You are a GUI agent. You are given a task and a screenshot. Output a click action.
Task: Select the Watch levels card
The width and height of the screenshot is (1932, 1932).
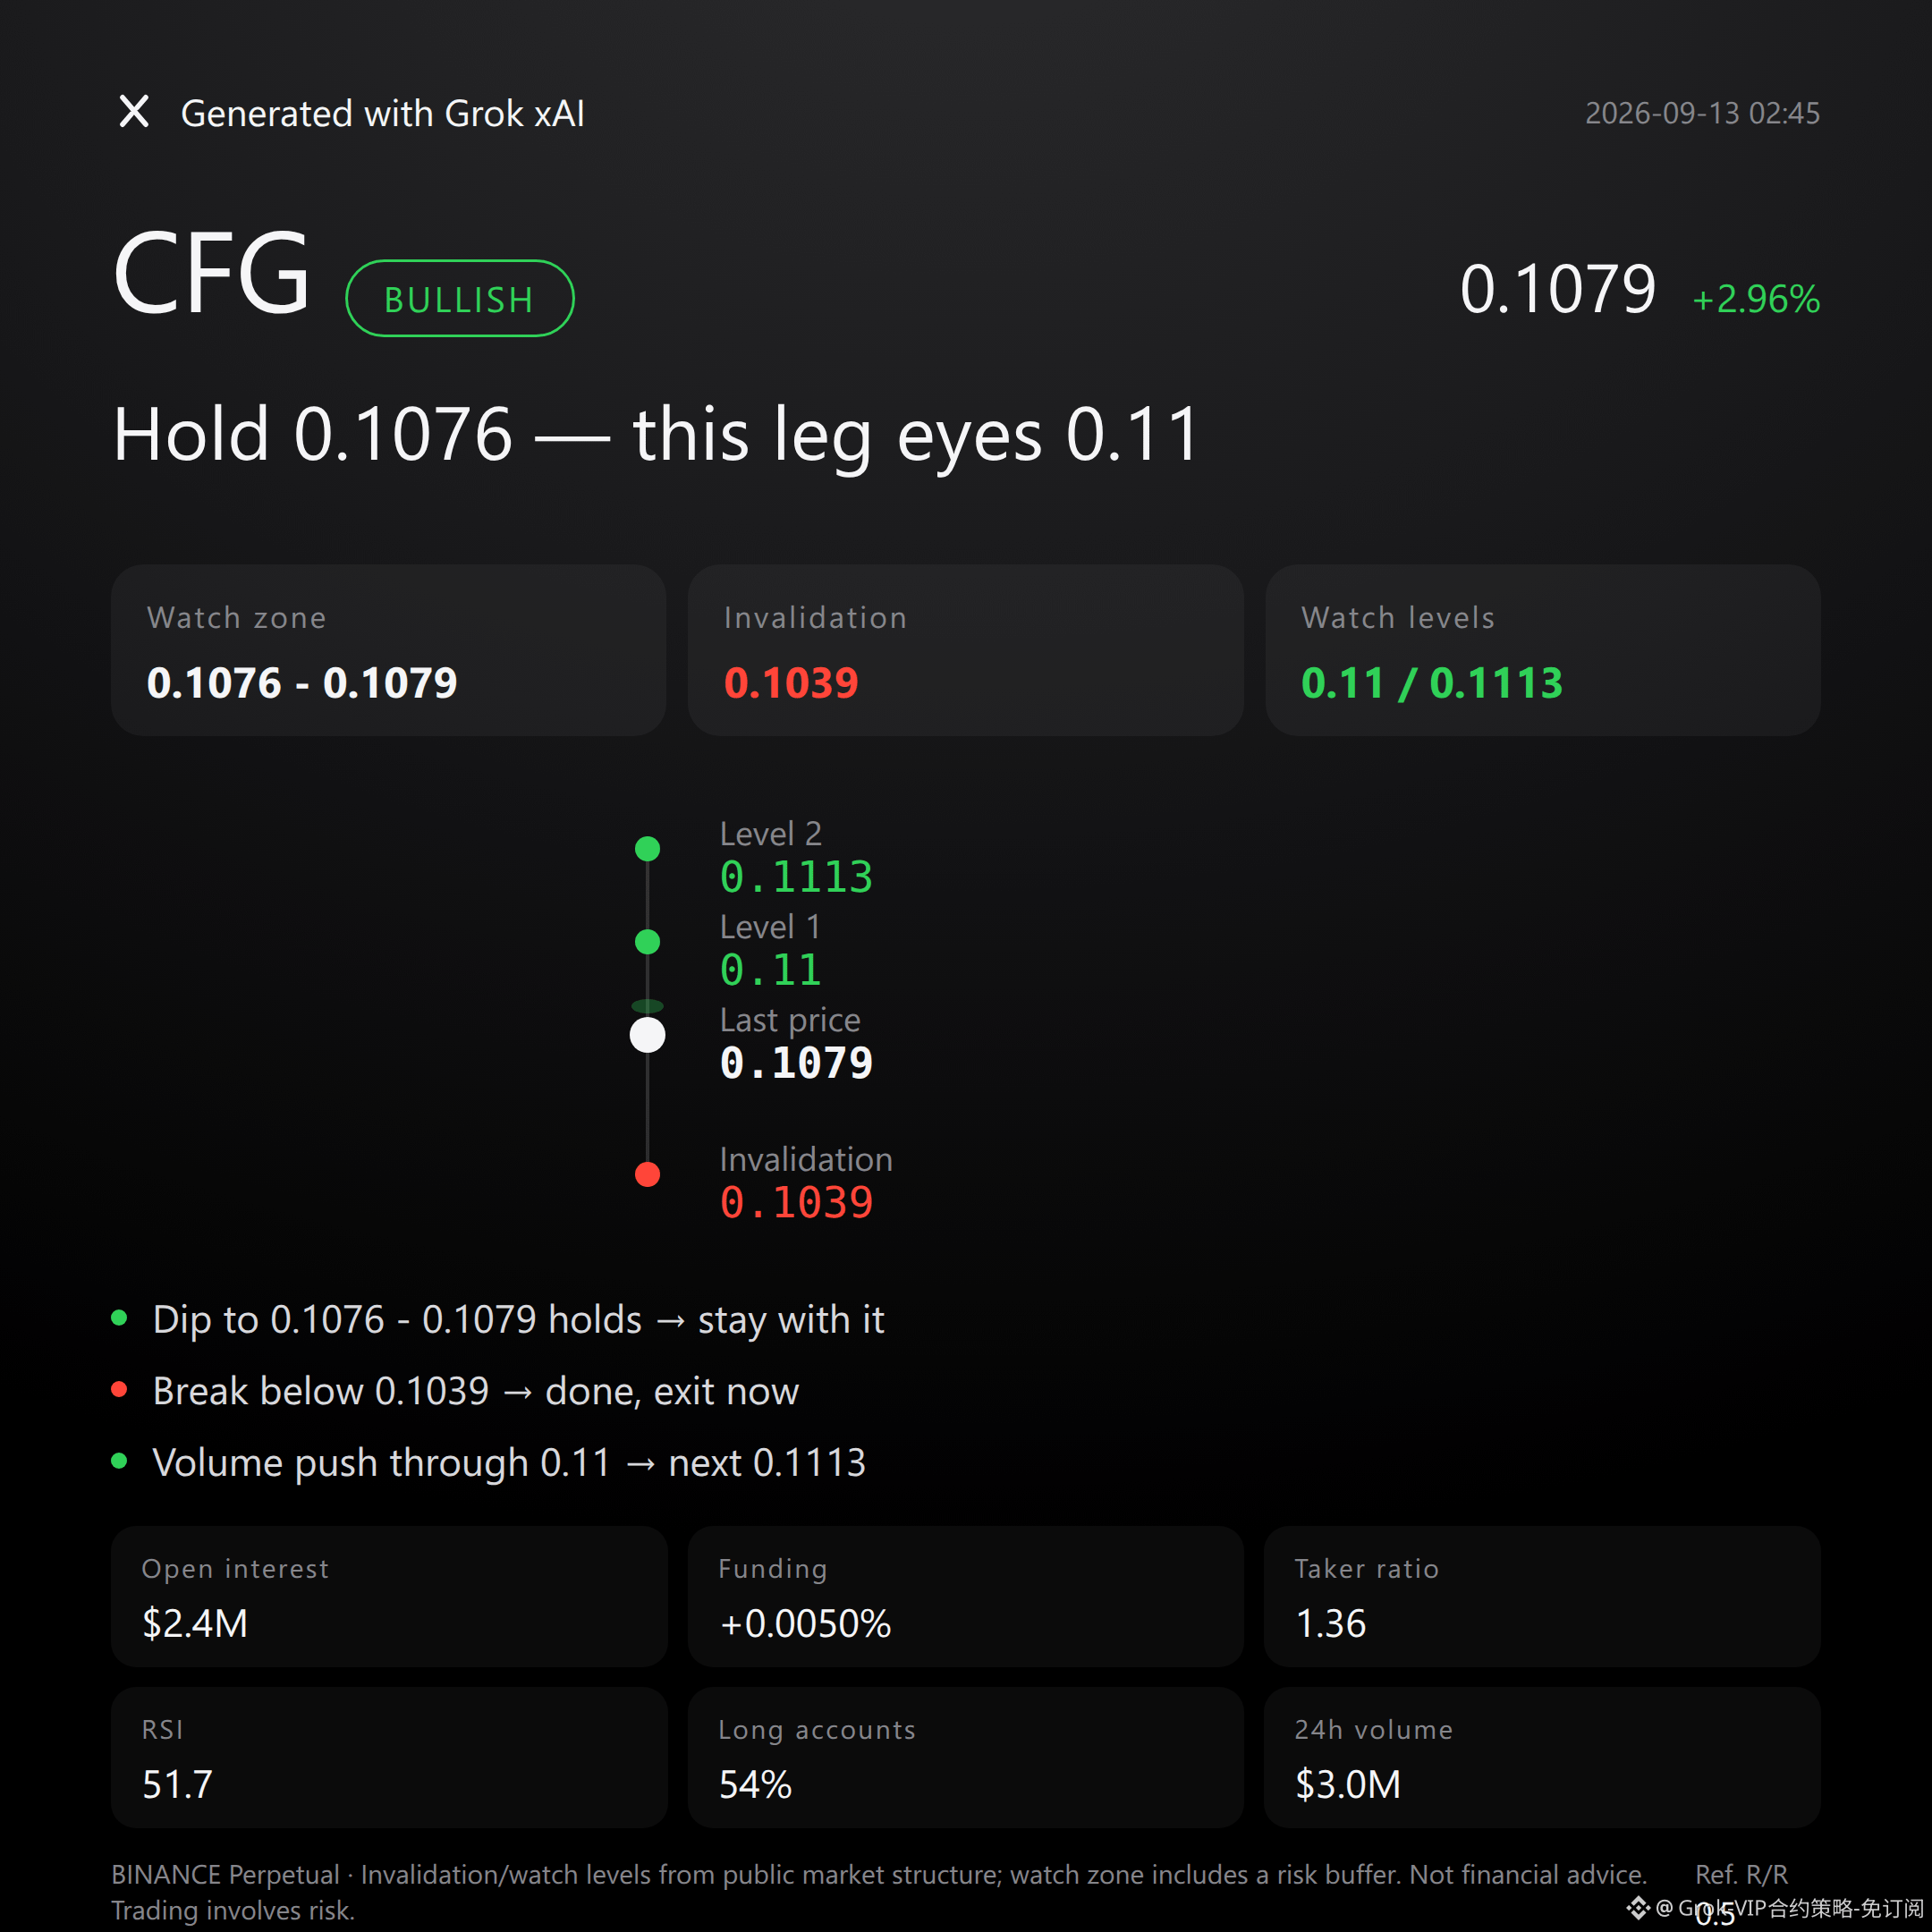[1543, 651]
